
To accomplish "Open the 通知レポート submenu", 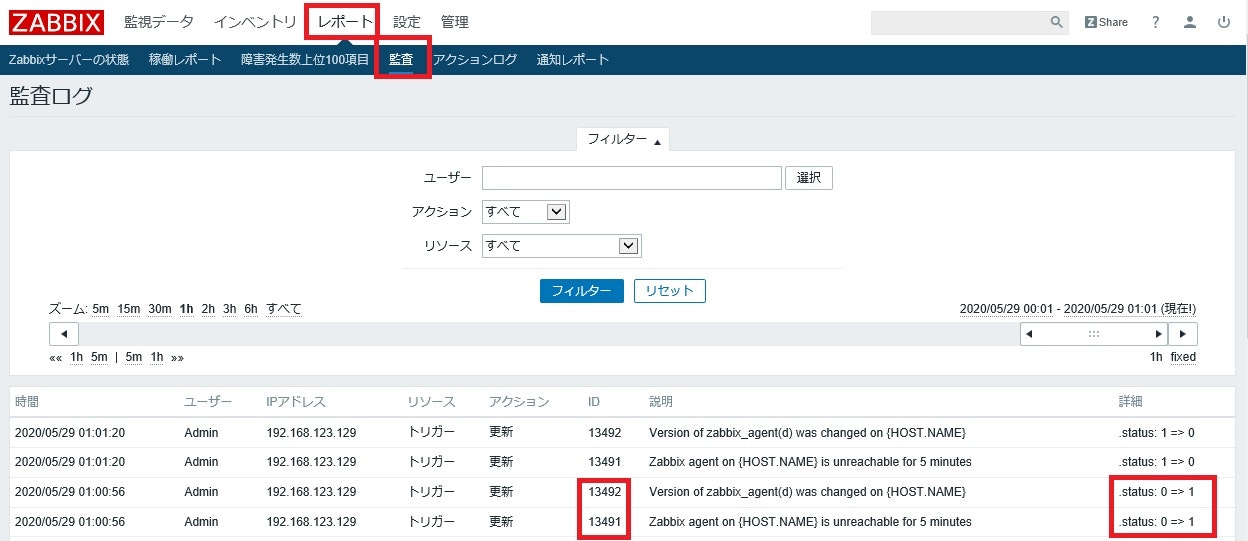I will click(573, 60).
